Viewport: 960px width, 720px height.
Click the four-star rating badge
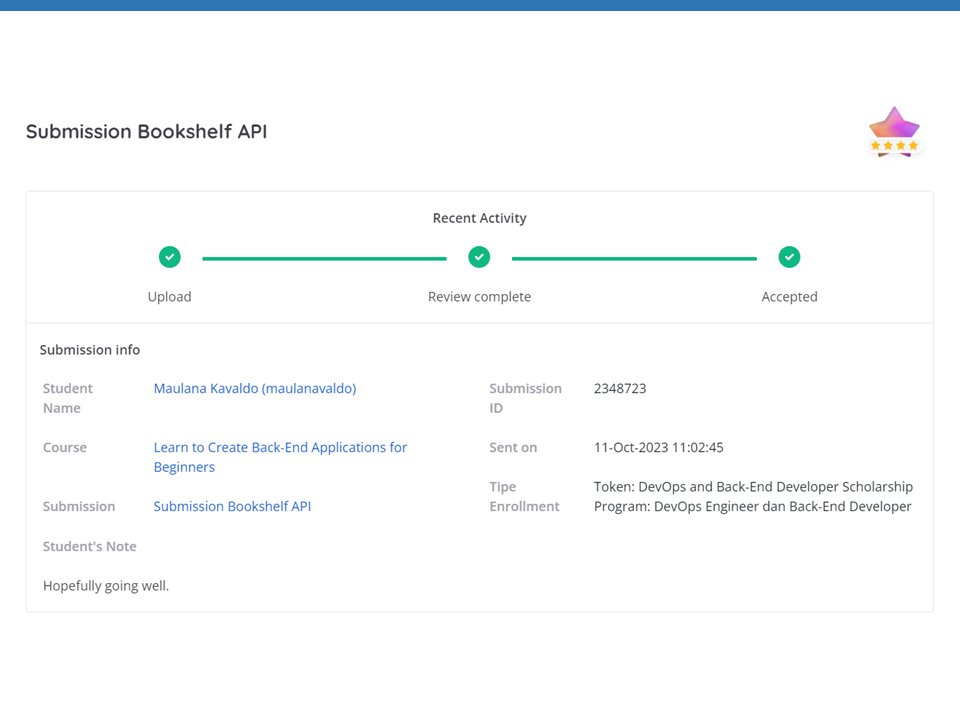(894, 132)
